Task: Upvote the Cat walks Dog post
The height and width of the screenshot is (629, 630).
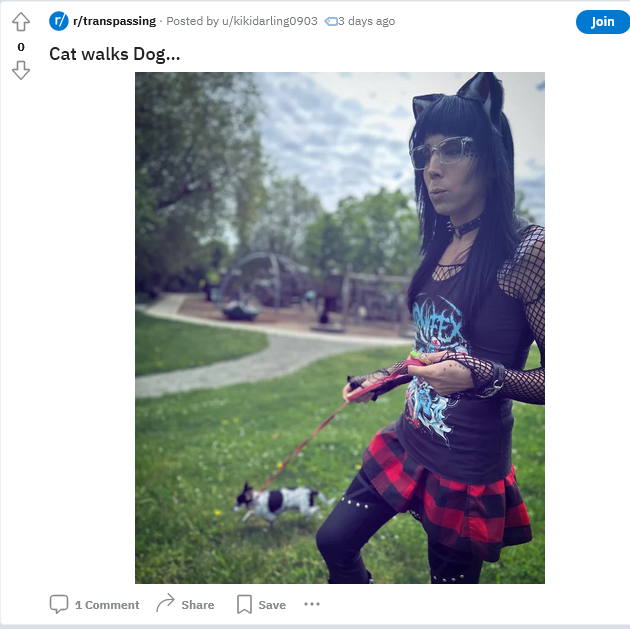Action: pyautogui.click(x=20, y=22)
